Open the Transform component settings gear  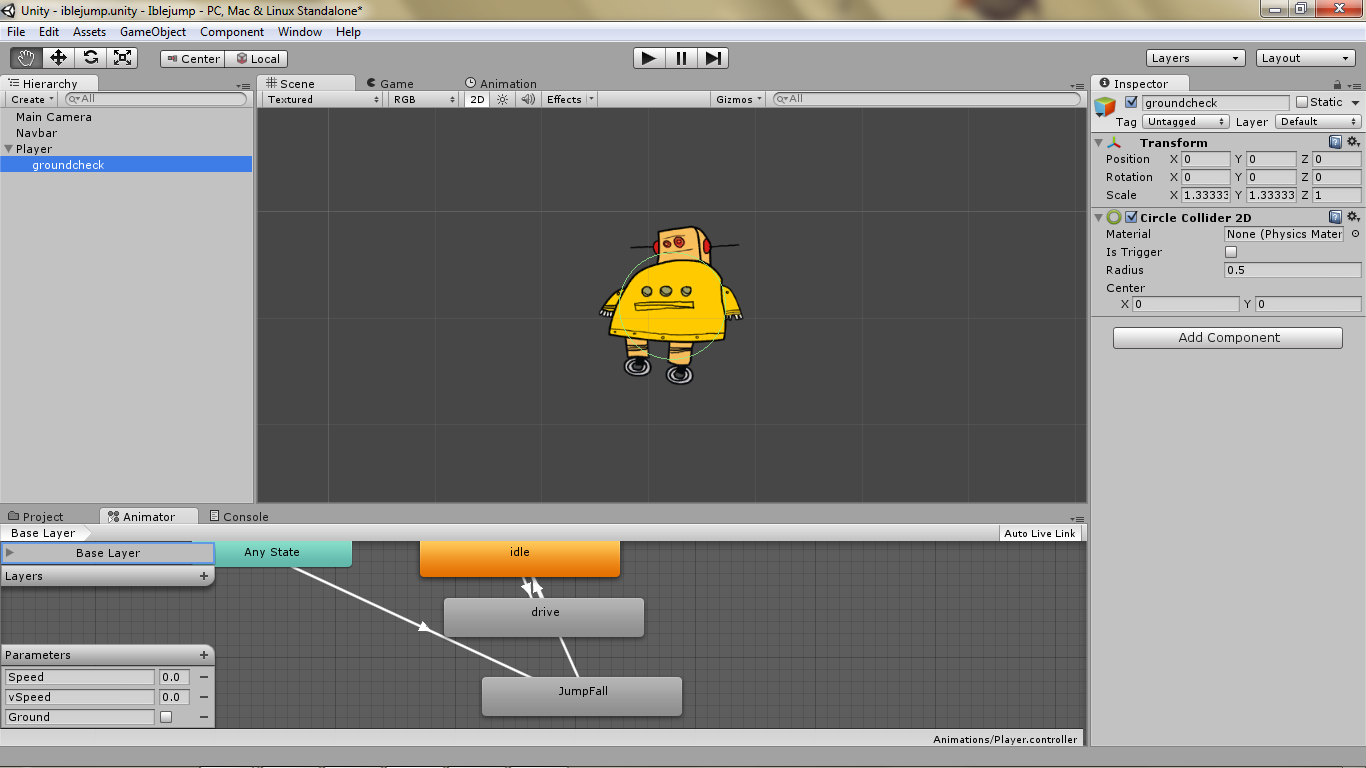click(1354, 142)
